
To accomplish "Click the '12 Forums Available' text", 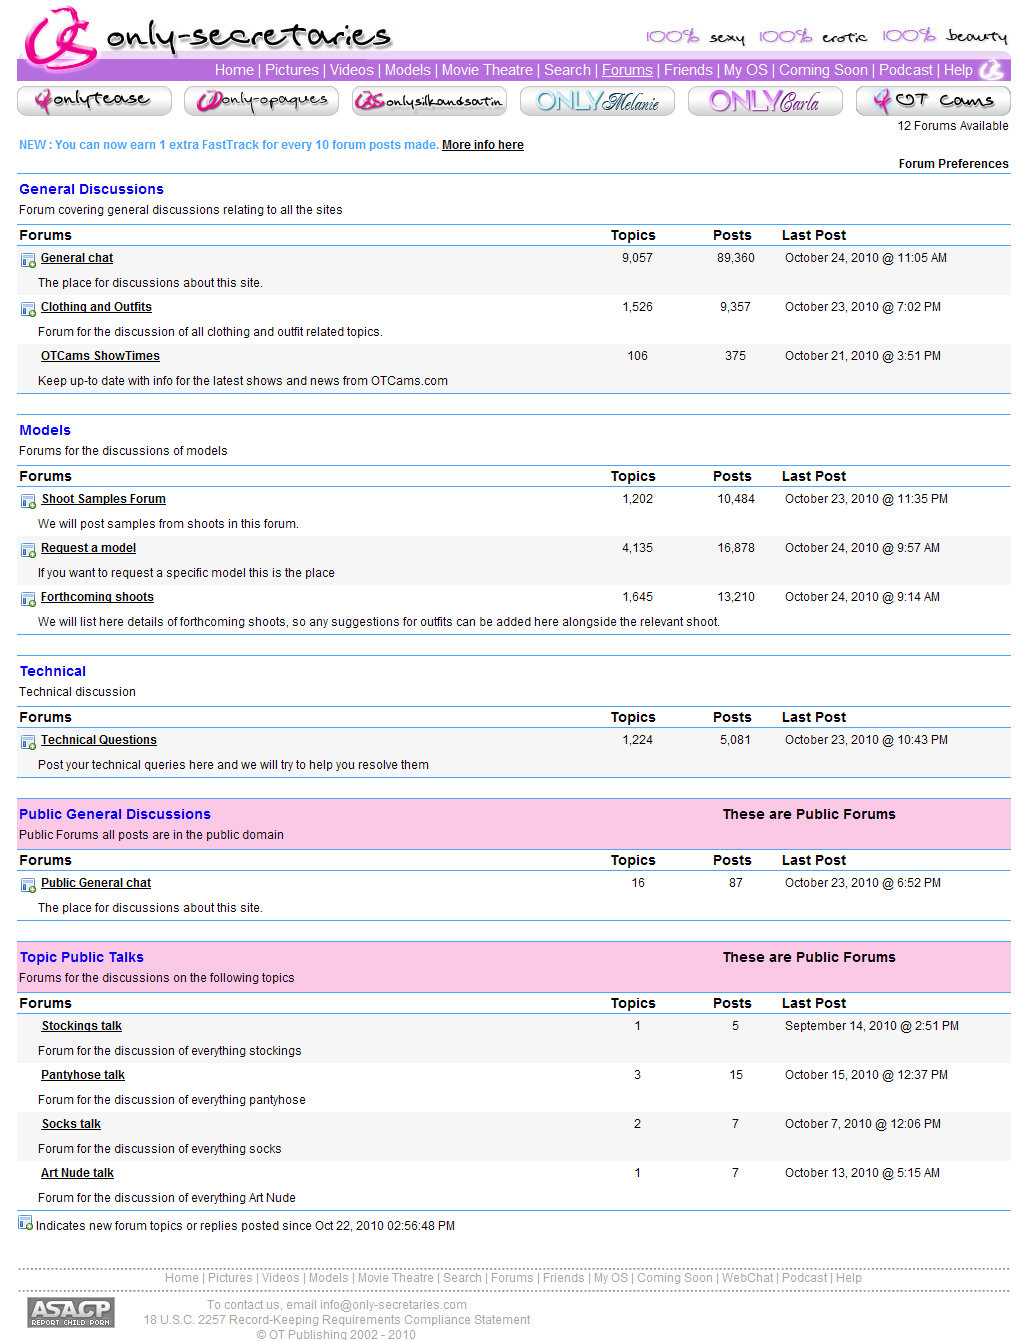I will [953, 126].
